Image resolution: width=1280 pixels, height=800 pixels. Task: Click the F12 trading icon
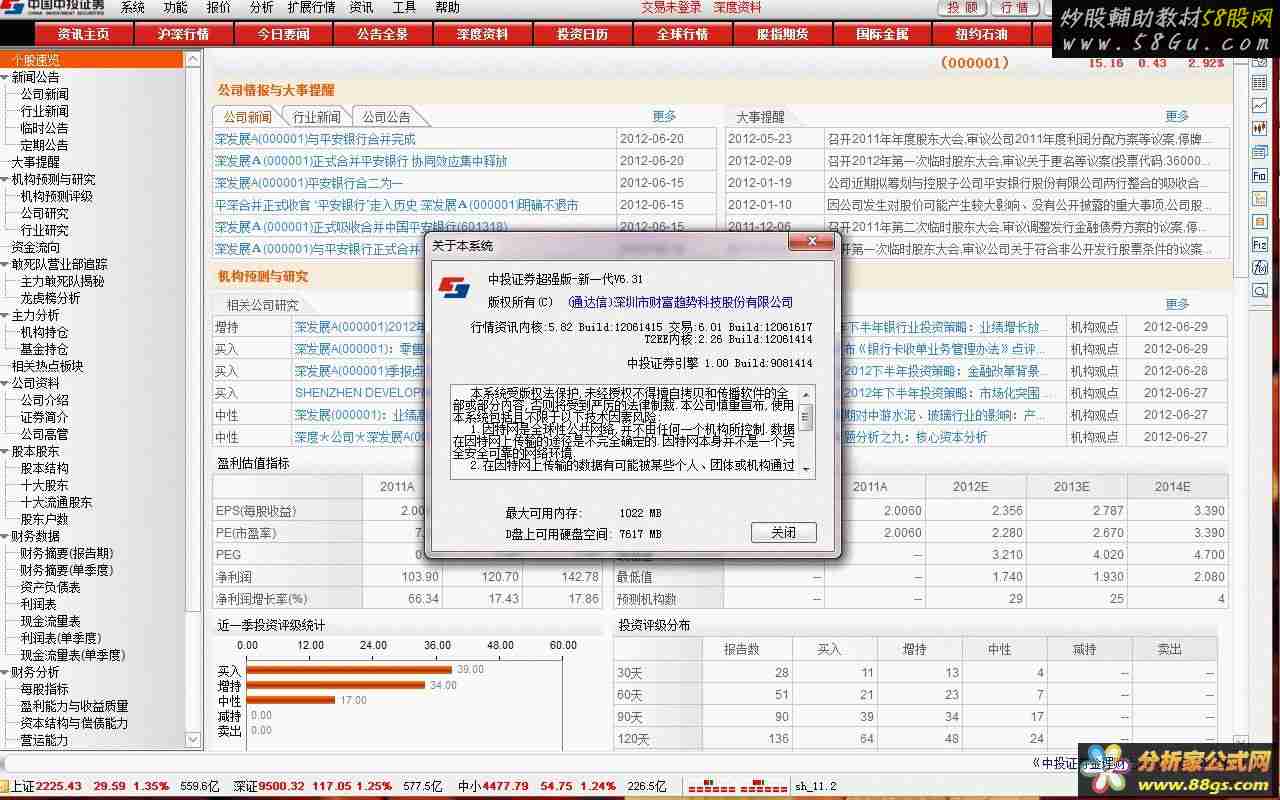pyautogui.click(x=1259, y=244)
